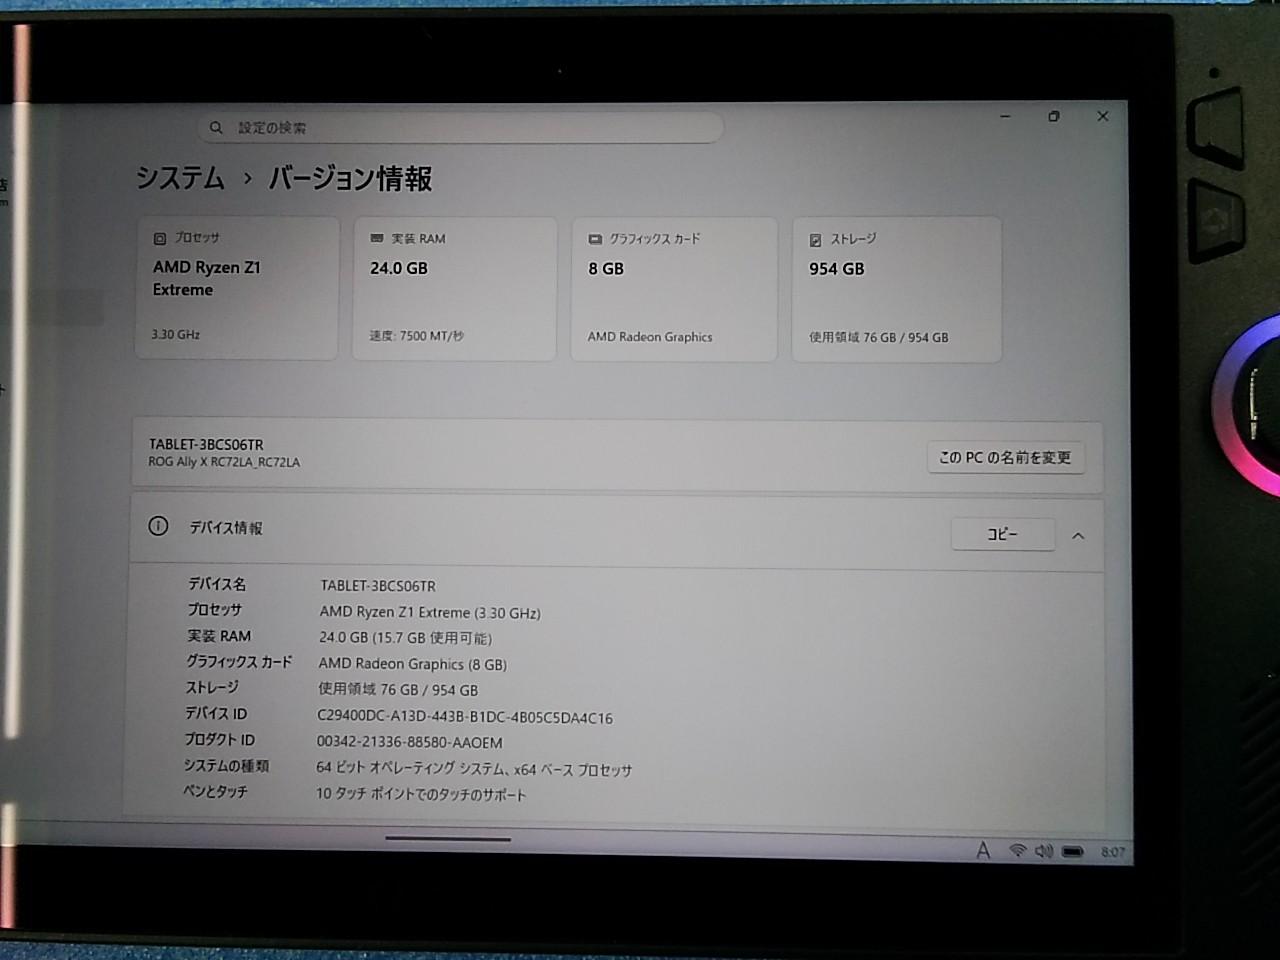Screen dimensions: 1280x960
Task: Copy device info with the コピー button
Action: coord(1002,534)
